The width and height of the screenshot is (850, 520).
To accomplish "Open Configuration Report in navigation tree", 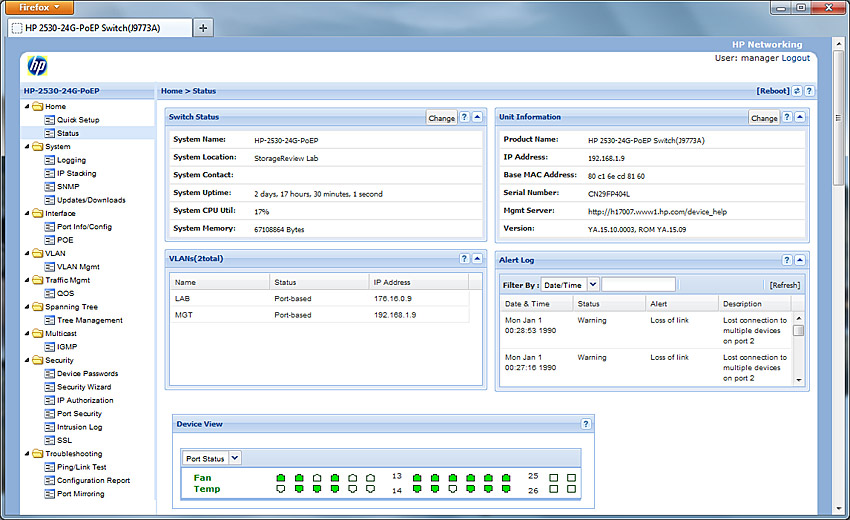I will 93,480.
